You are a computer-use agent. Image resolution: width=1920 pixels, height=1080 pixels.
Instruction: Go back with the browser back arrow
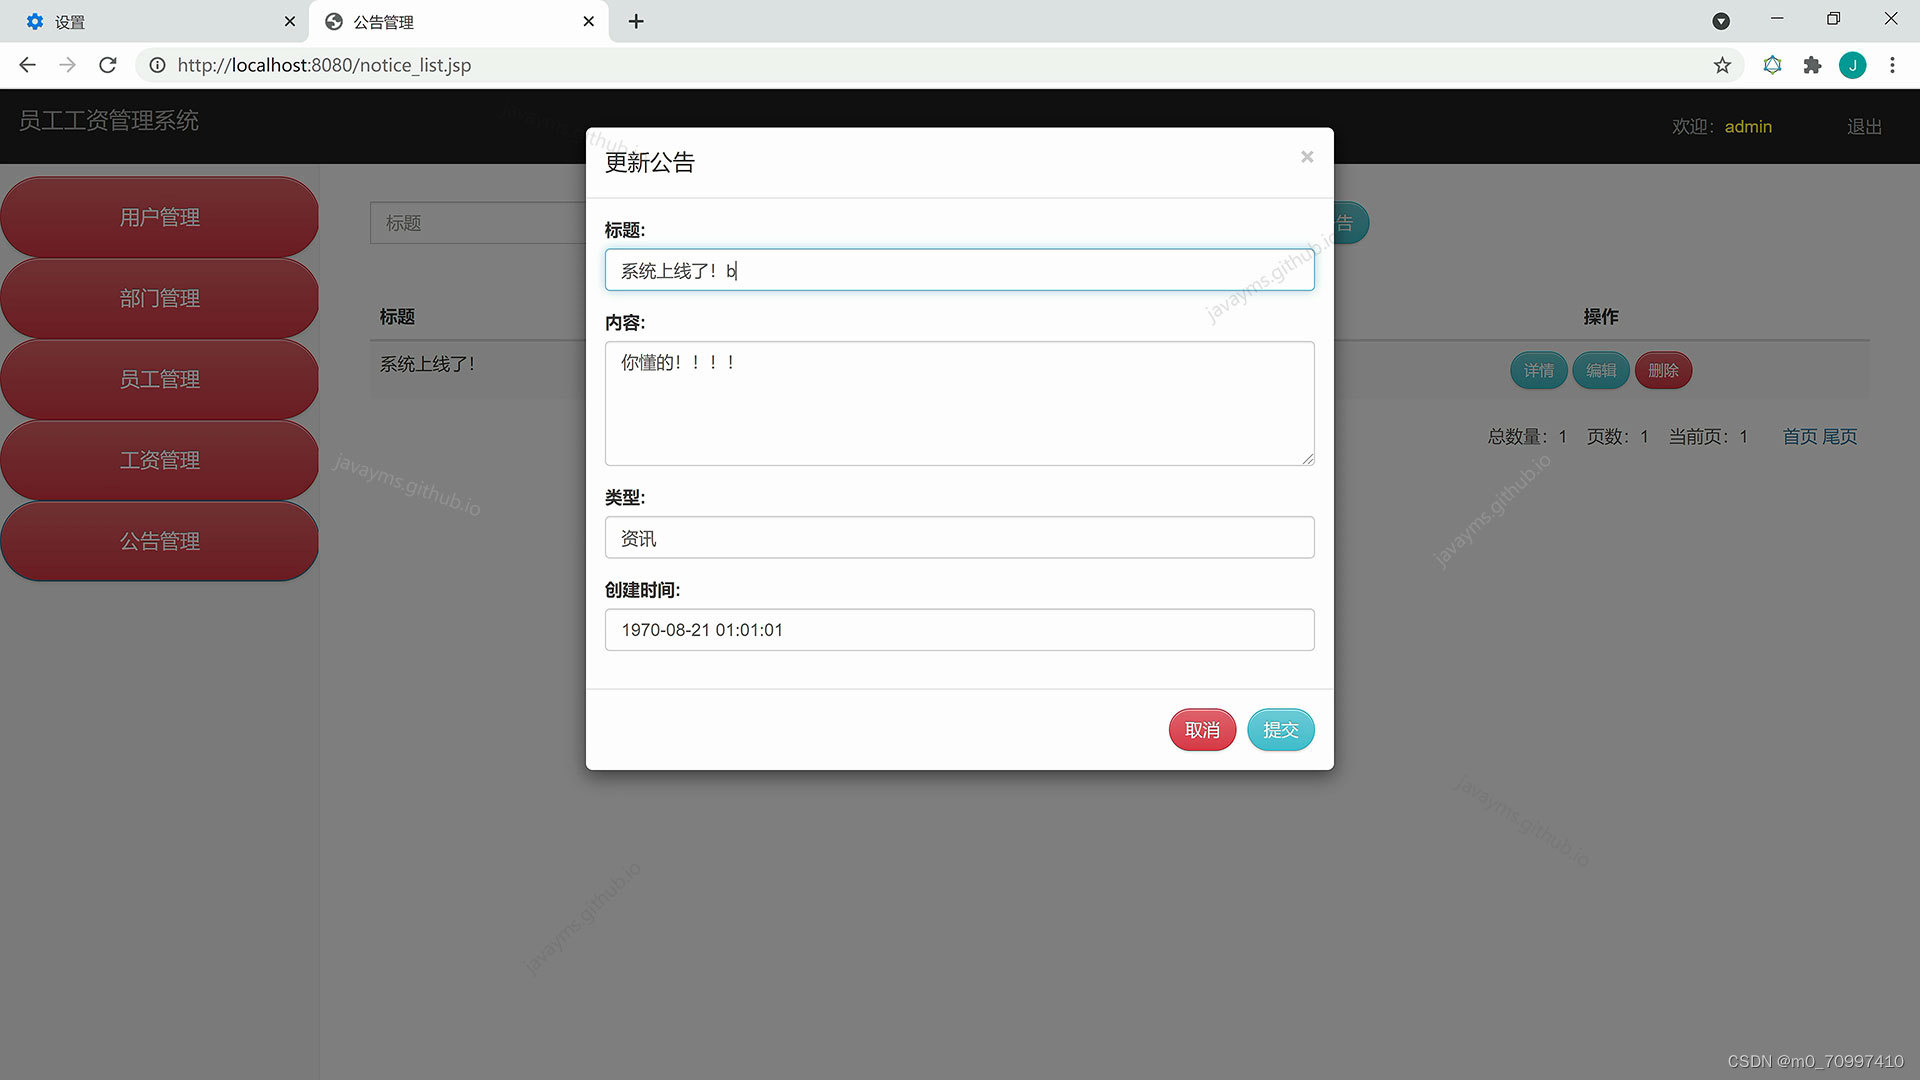[27, 65]
